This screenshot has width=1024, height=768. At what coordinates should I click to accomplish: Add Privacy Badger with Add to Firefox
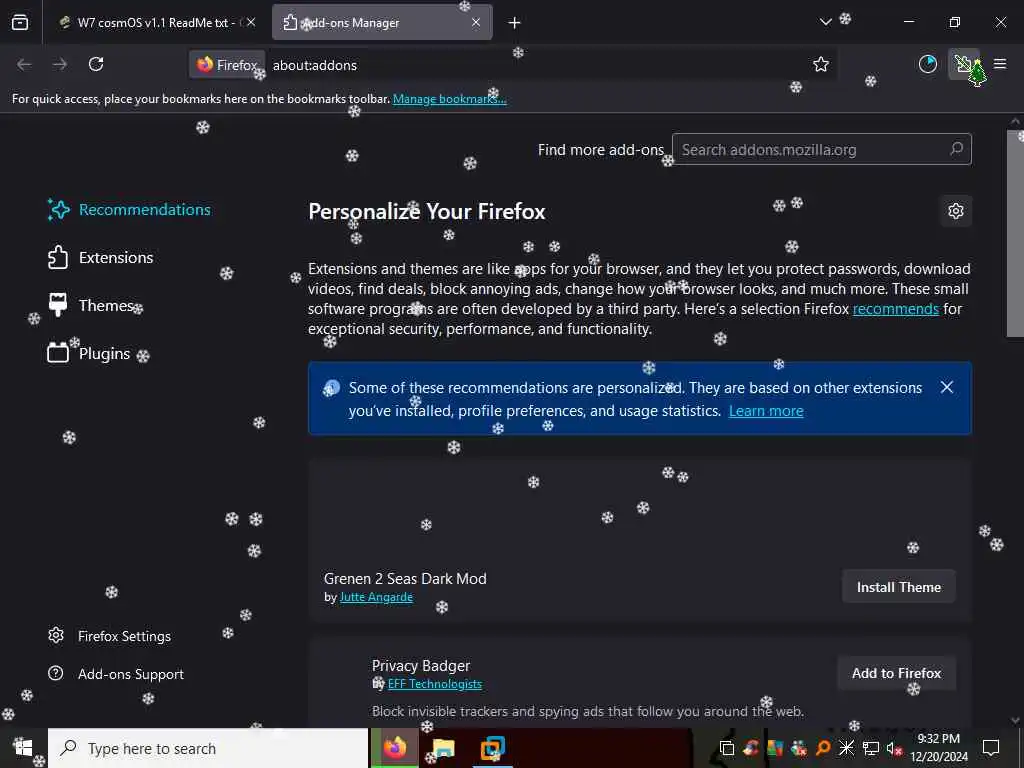[x=897, y=673]
